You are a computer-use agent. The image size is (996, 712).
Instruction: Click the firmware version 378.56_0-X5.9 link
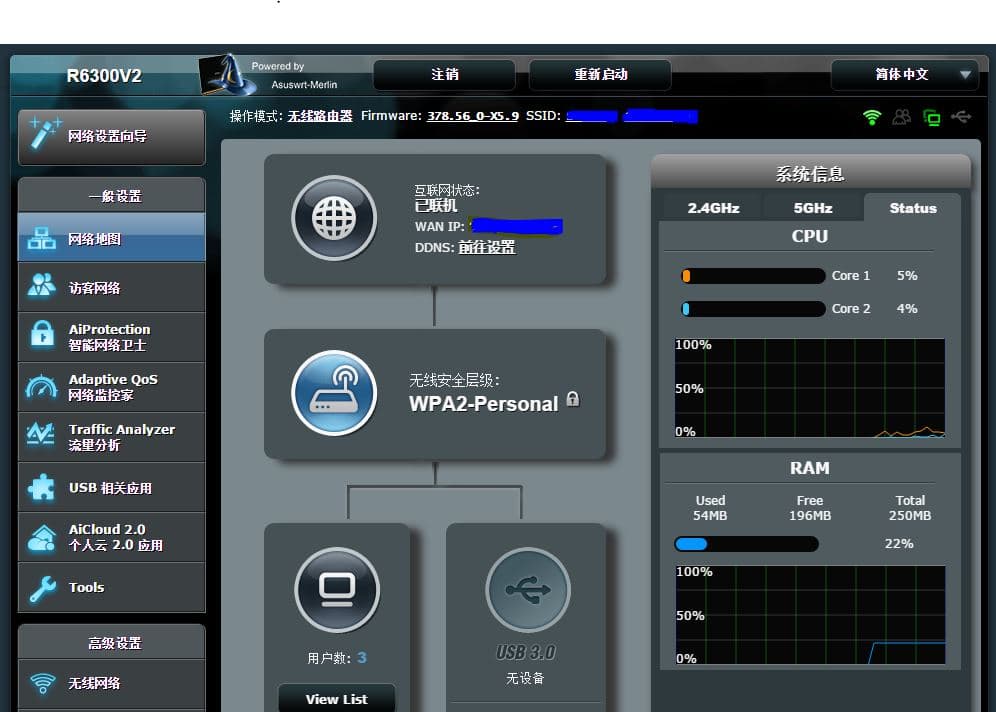(x=473, y=116)
